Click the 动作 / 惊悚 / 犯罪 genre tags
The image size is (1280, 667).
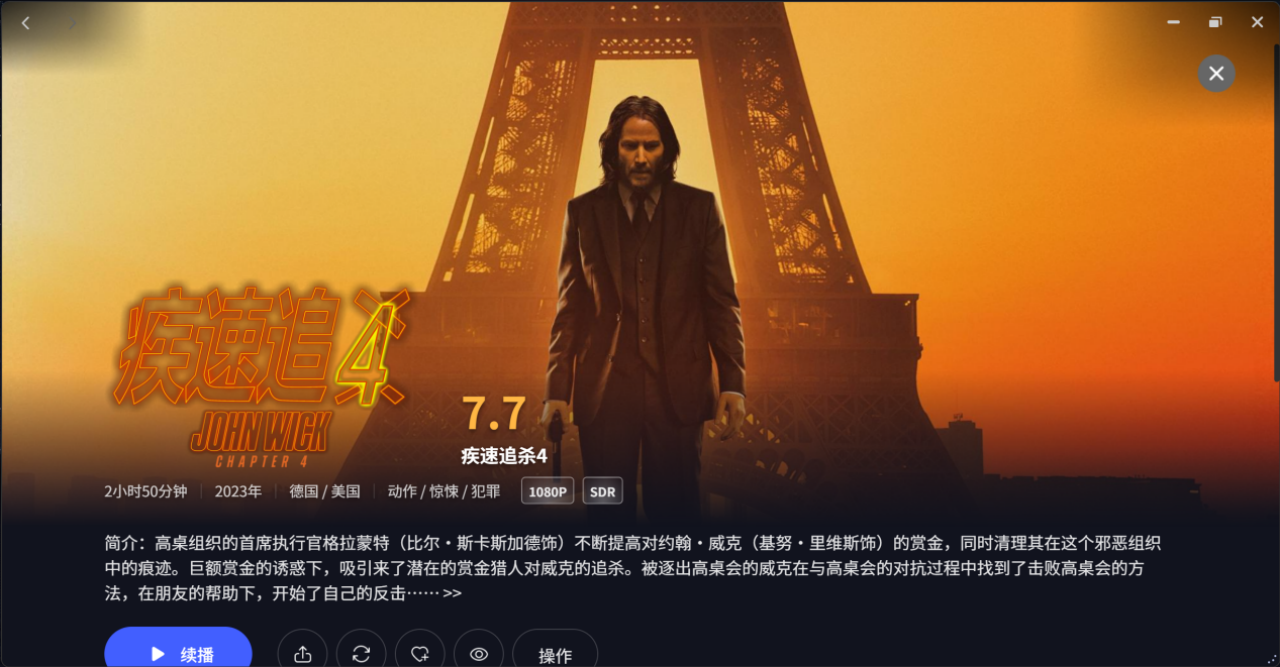click(x=444, y=491)
